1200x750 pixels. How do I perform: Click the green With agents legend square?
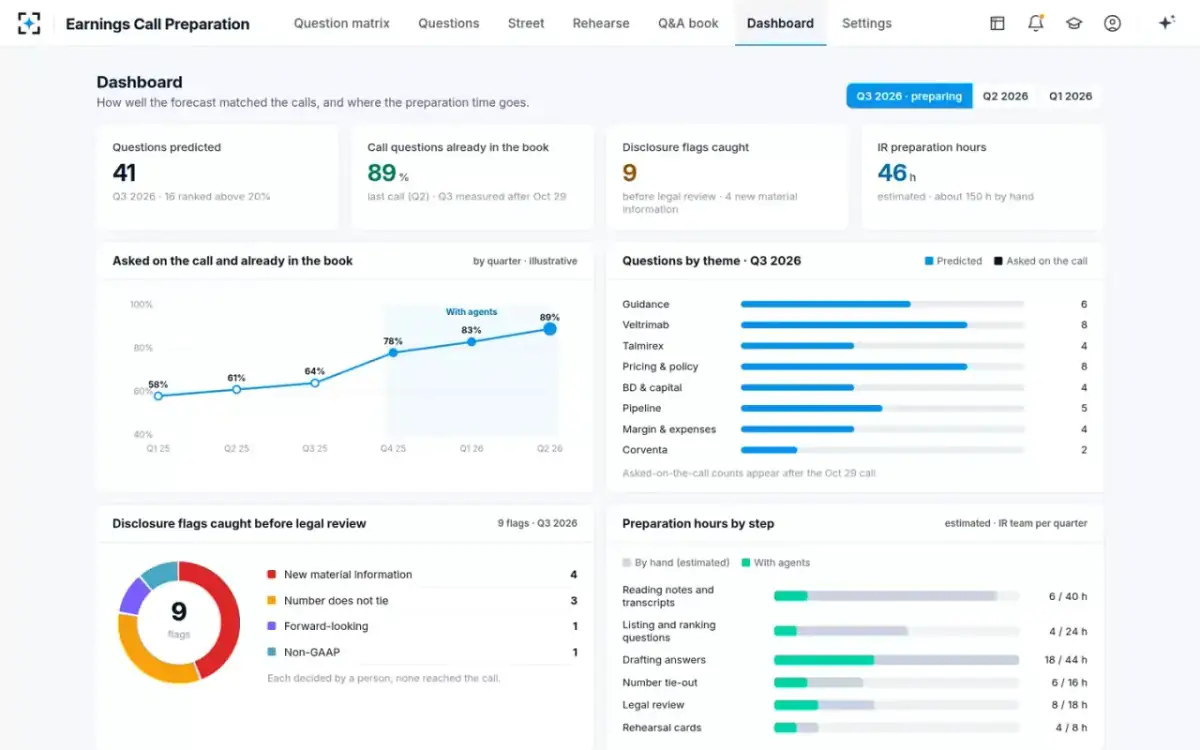tap(745, 563)
